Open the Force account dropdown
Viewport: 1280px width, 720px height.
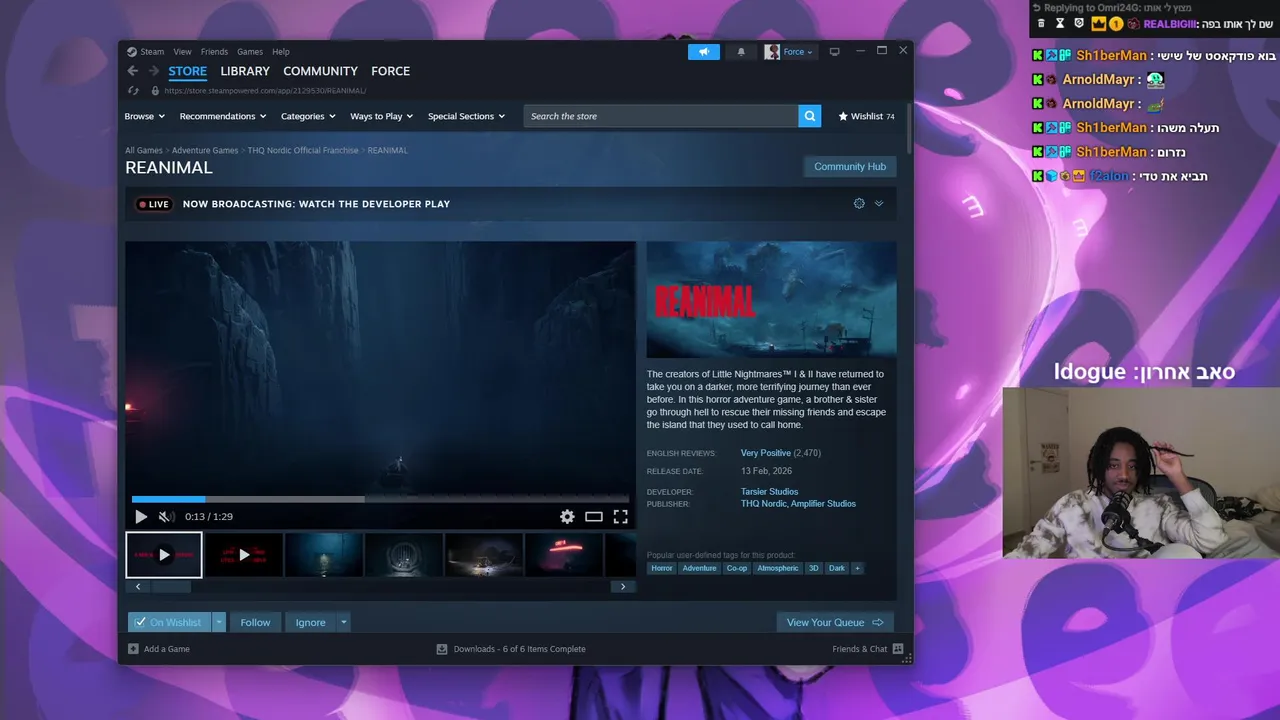click(x=790, y=52)
